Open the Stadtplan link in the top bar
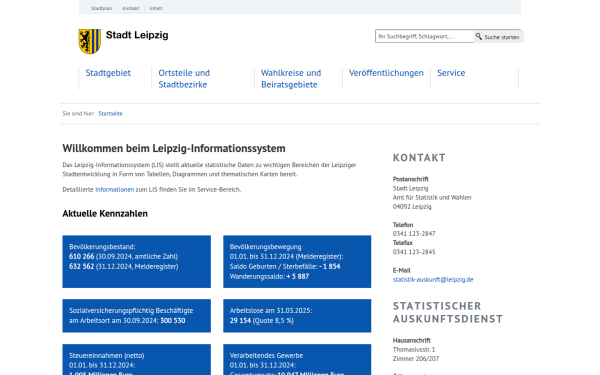Viewport: 600px width, 375px height. point(101,8)
